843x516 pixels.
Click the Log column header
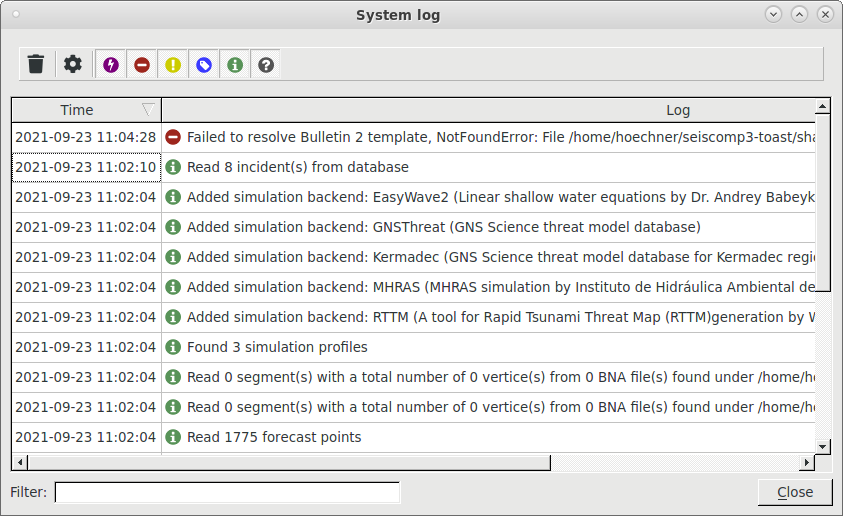[x=488, y=110]
